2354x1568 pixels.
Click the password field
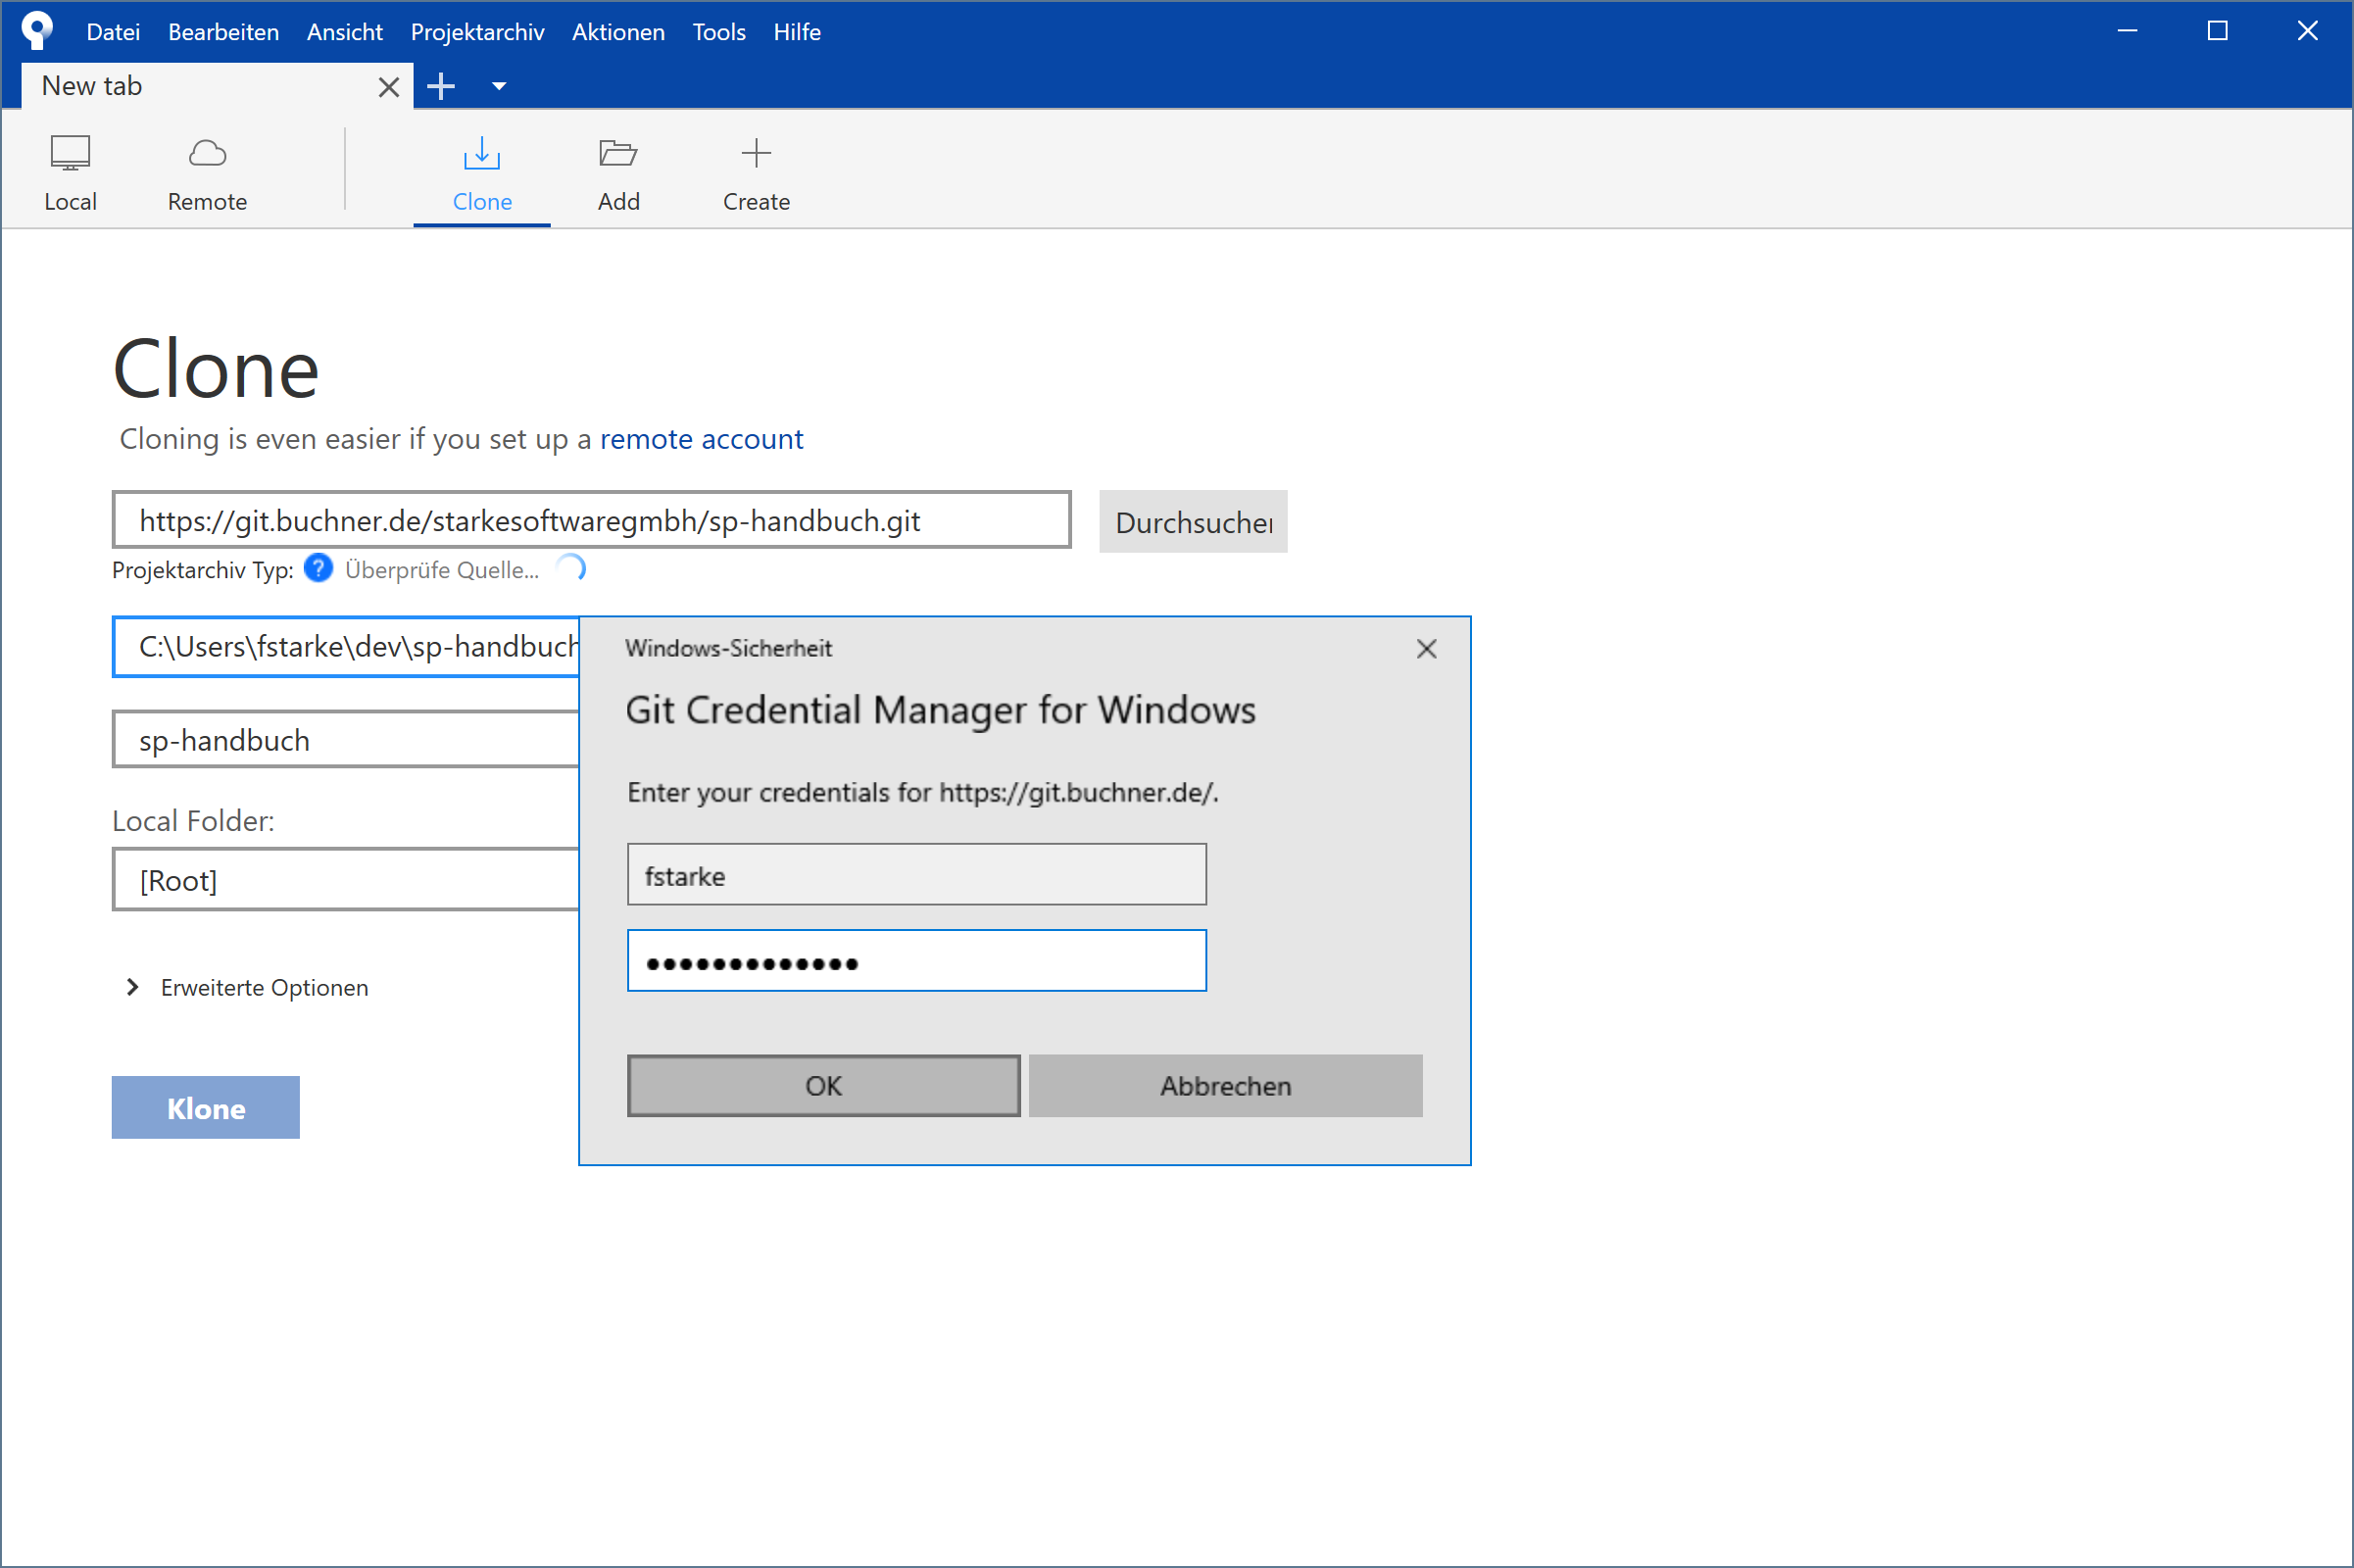[x=916, y=961]
